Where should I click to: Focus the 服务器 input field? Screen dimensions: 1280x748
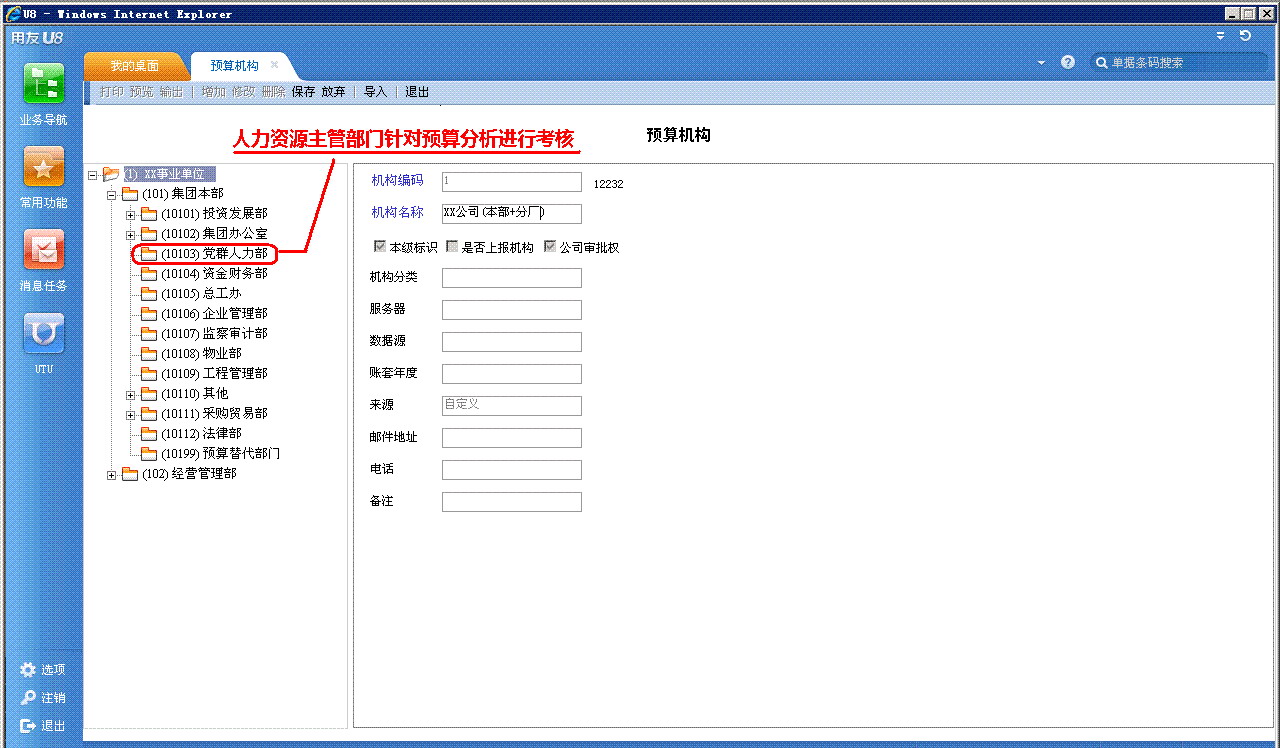click(511, 310)
